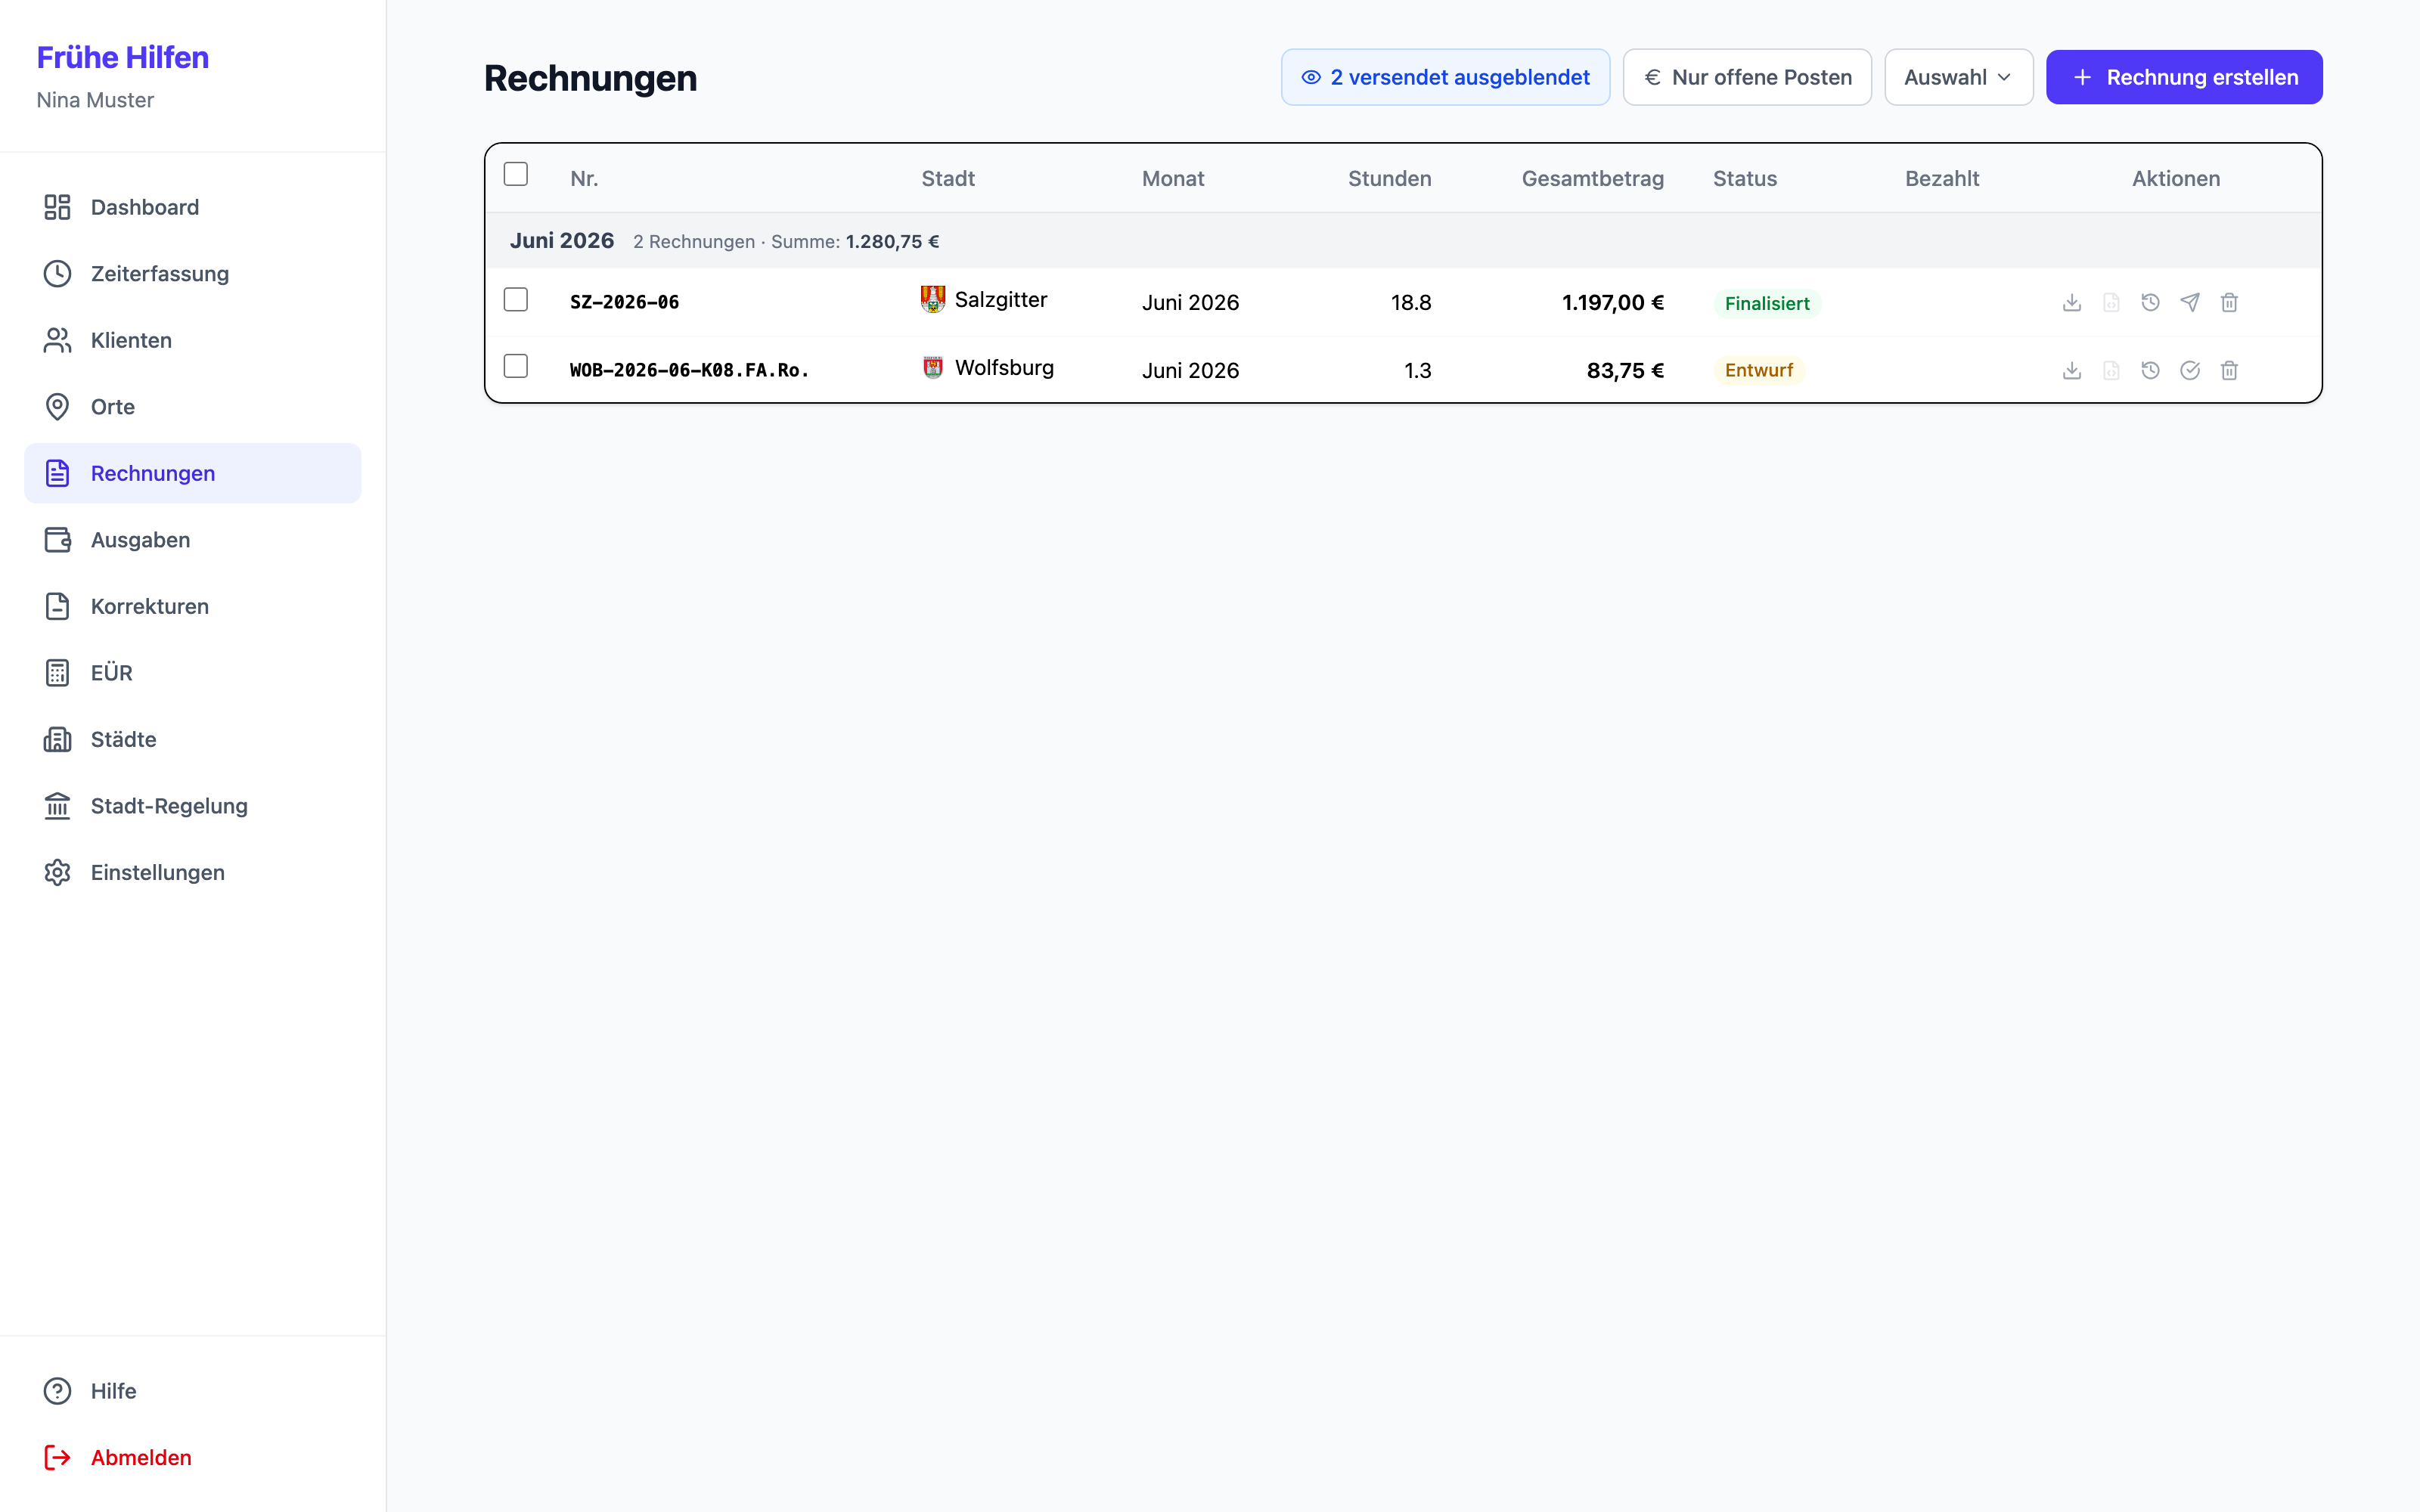Image resolution: width=2420 pixels, height=1512 pixels.
Task: Send invoice SZ-2026-06 via paper plane icon
Action: coord(2190,302)
